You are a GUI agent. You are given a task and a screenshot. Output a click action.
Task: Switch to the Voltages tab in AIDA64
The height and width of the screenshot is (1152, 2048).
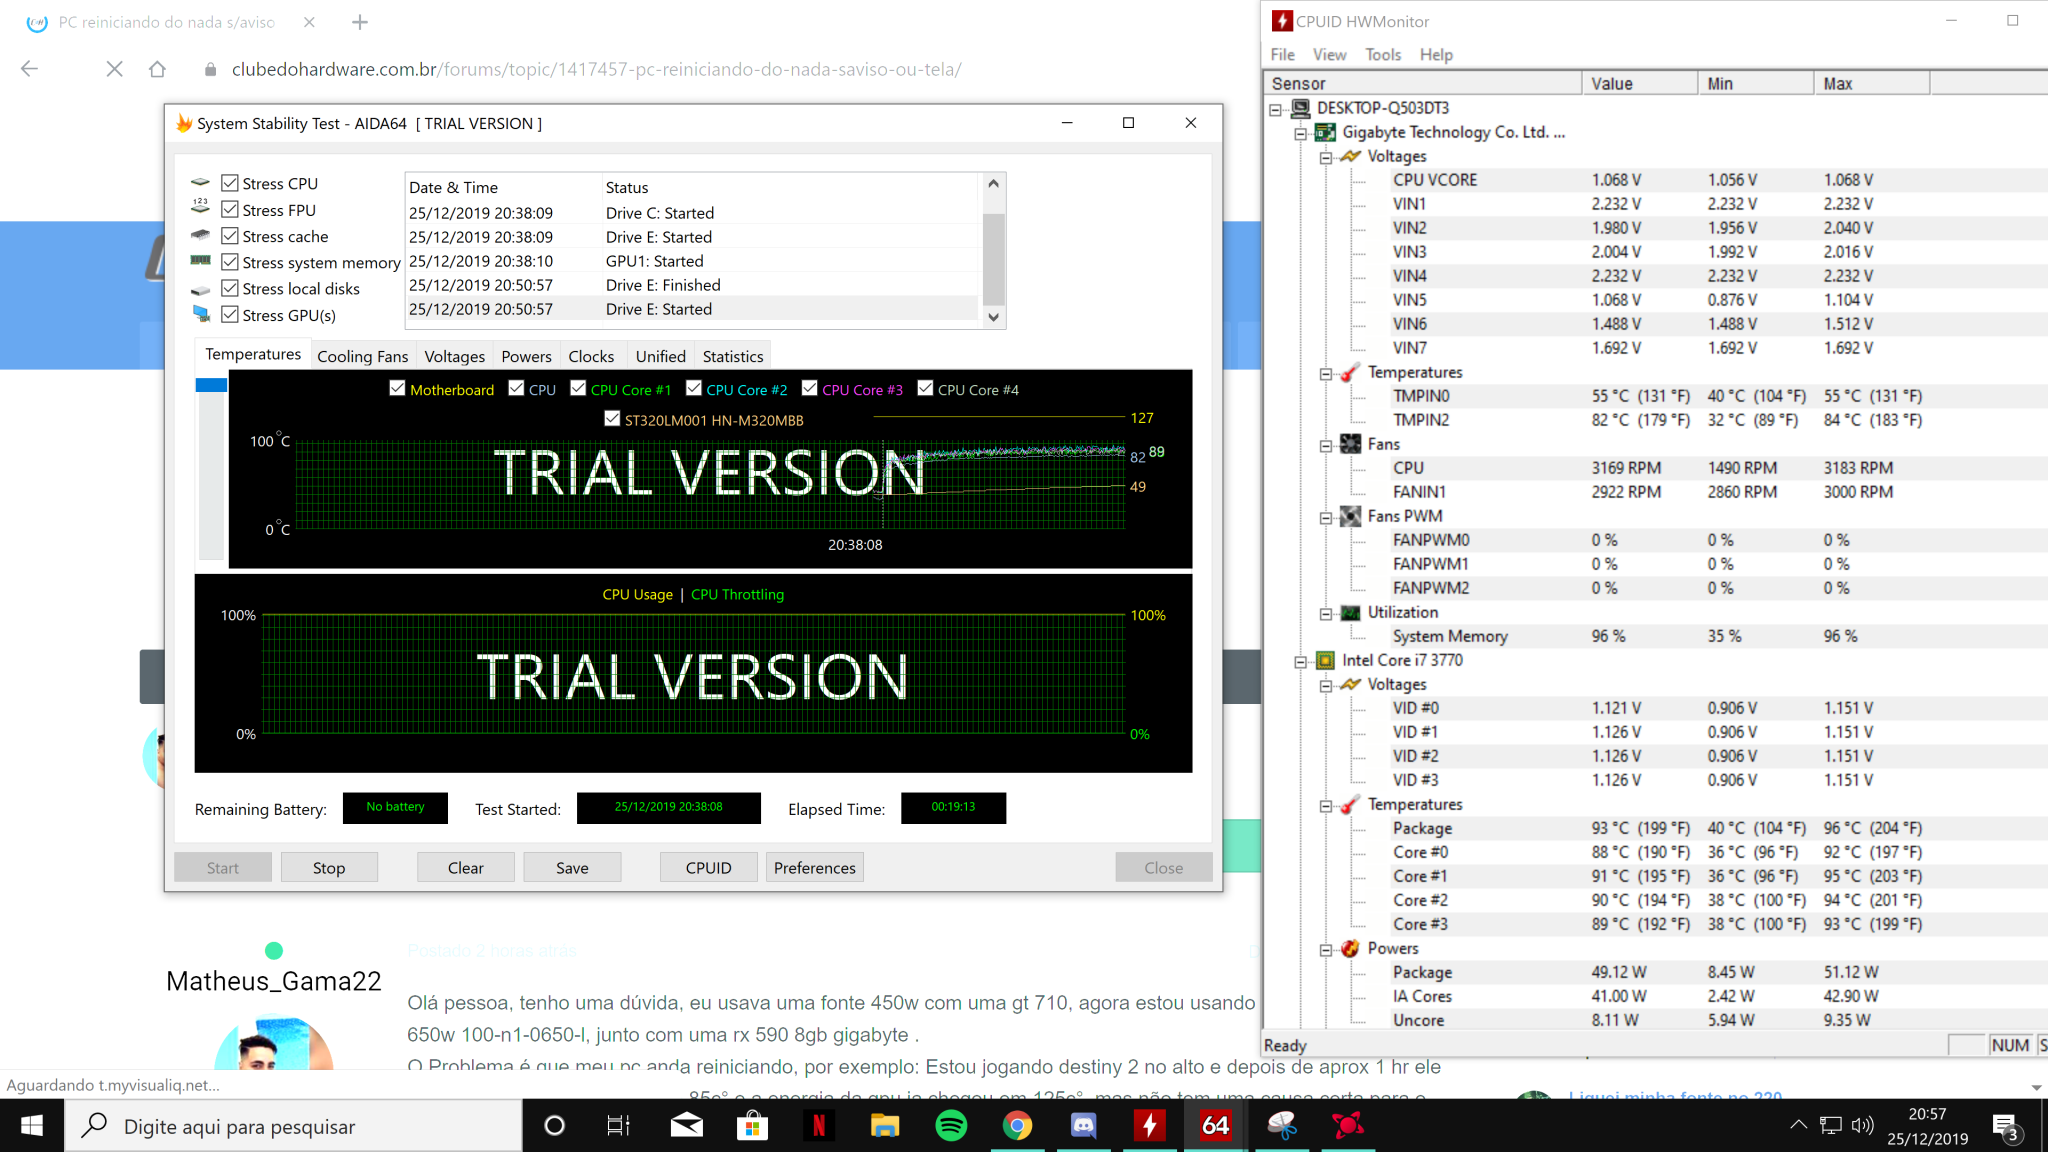tap(454, 356)
